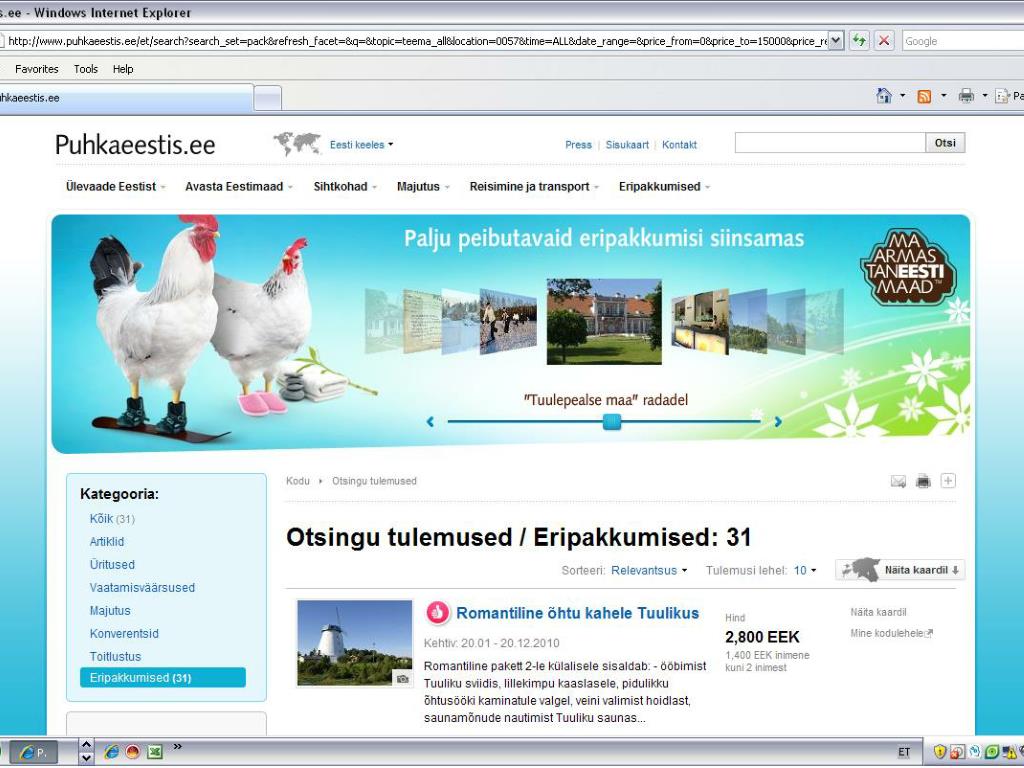Viewport: 1024px width, 768px height.
Task: Select the Konverentsid category
Action: pyautogui.click(x=123, y=633)
